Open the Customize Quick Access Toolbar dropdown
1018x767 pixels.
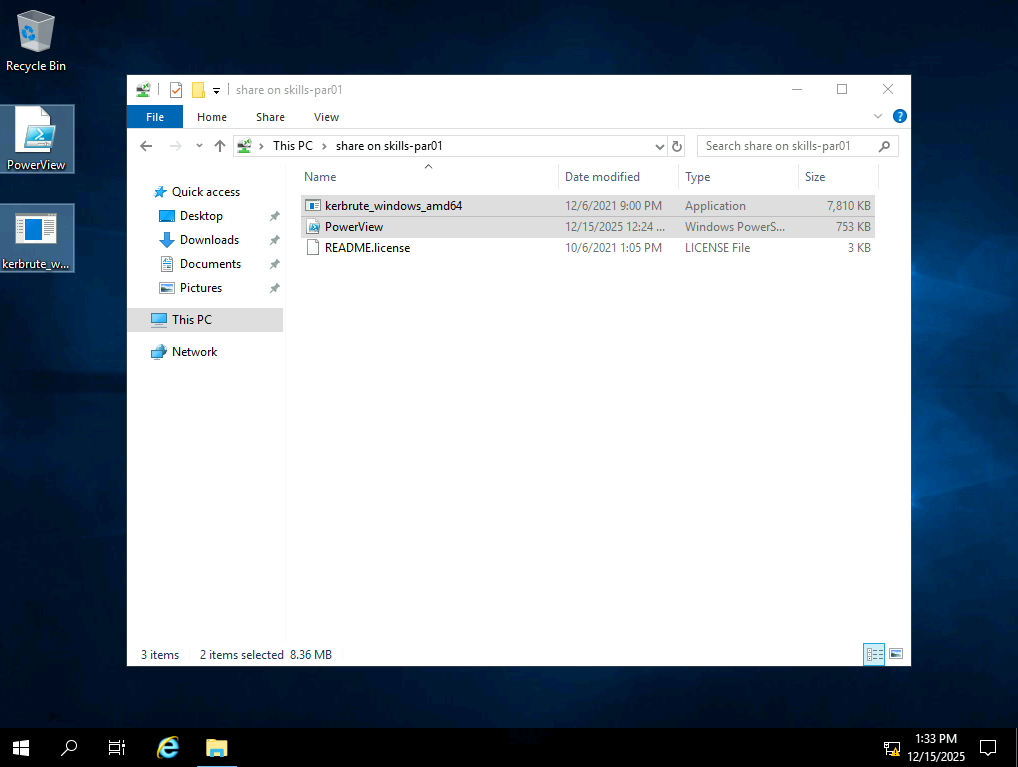(x=216, y=91)
